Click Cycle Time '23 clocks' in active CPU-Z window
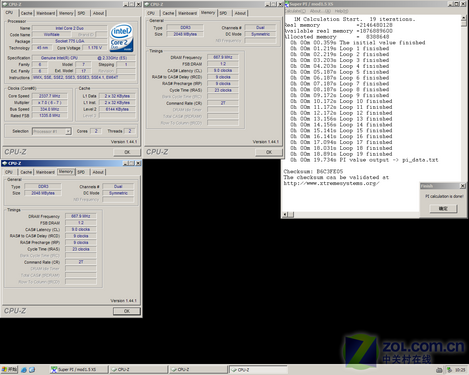The height and width of the screenshot is (375, 469). coord(81,249)
